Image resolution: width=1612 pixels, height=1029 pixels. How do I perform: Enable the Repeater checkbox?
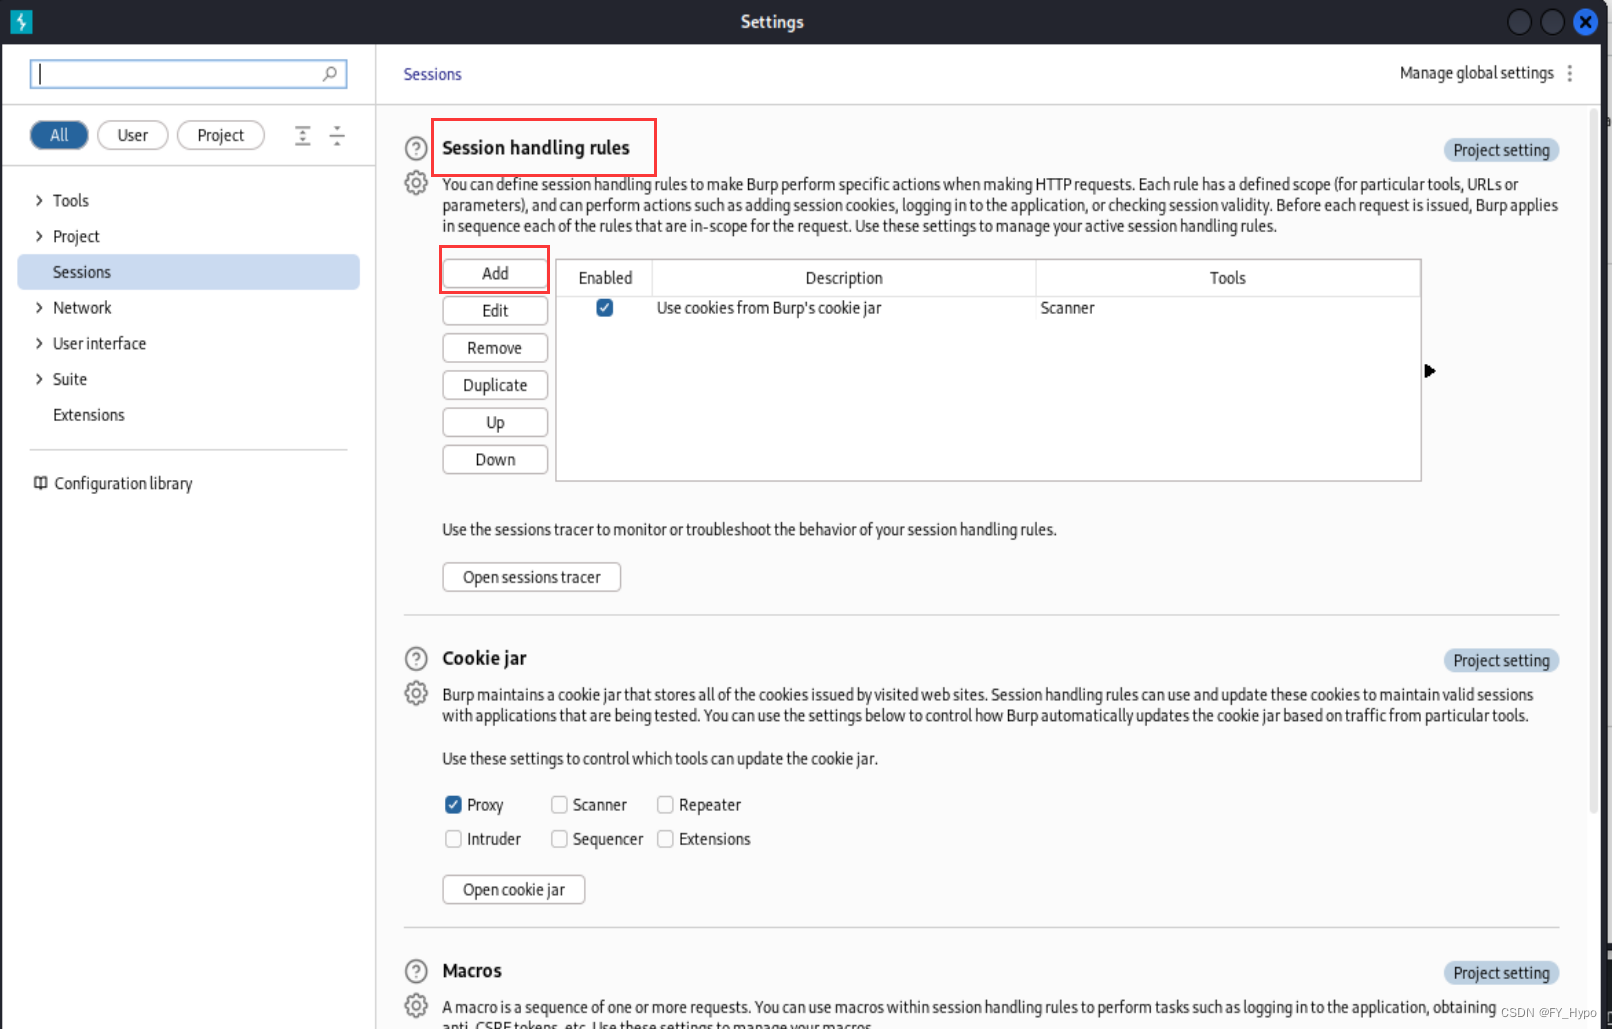(x=665, y=805)
